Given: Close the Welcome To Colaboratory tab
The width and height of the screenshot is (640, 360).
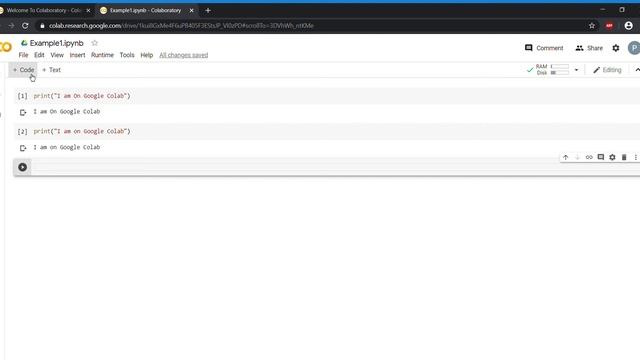Looking at the screenshot, I should pyautogui.click(x=88, y=10).
